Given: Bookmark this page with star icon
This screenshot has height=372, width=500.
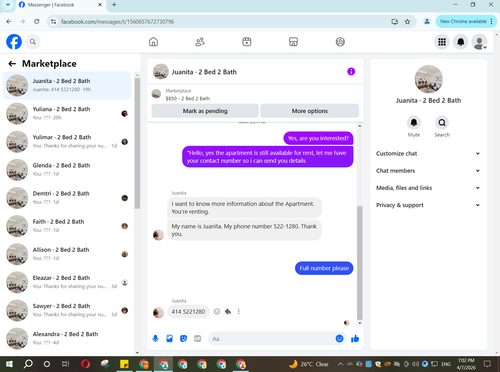Looking at the screenshot, I should 407,22.
